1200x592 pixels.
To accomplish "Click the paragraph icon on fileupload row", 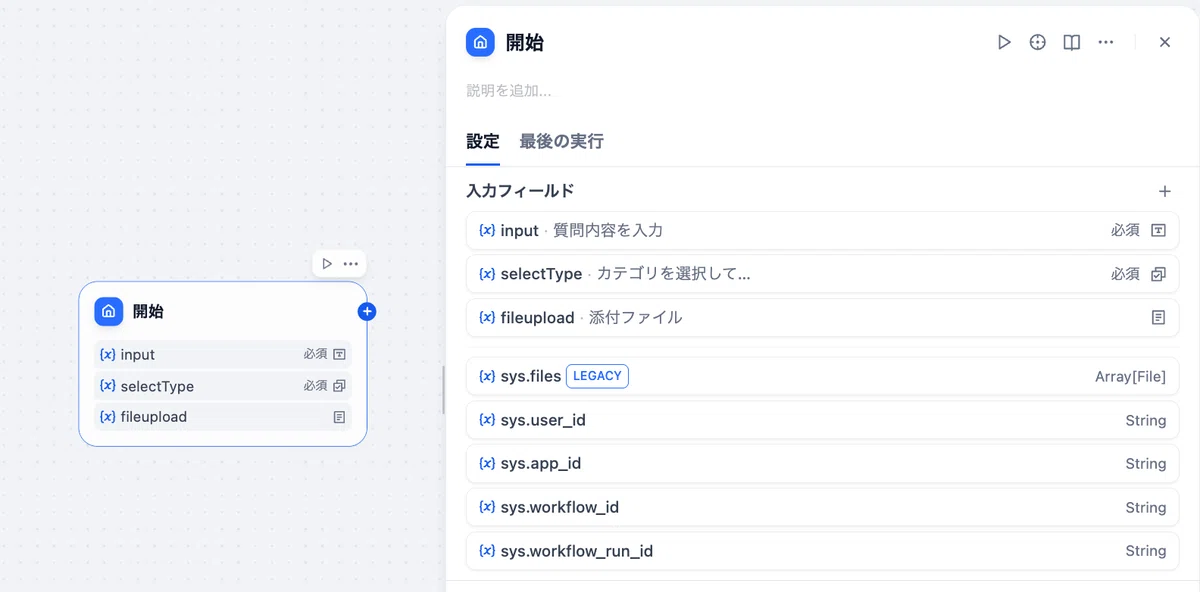I will click(x=1158, y=318).
